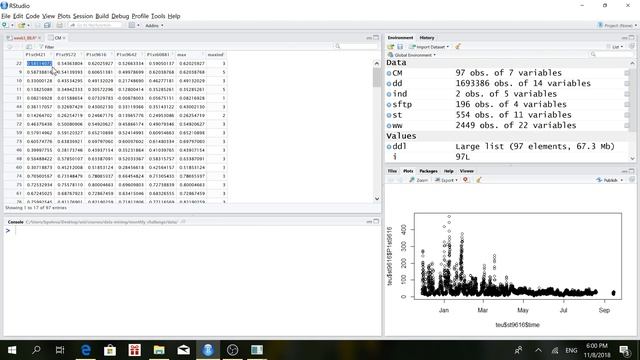Screen dimensions: 640x360
Task: Maximize the source pane
Action: (376, 38)
